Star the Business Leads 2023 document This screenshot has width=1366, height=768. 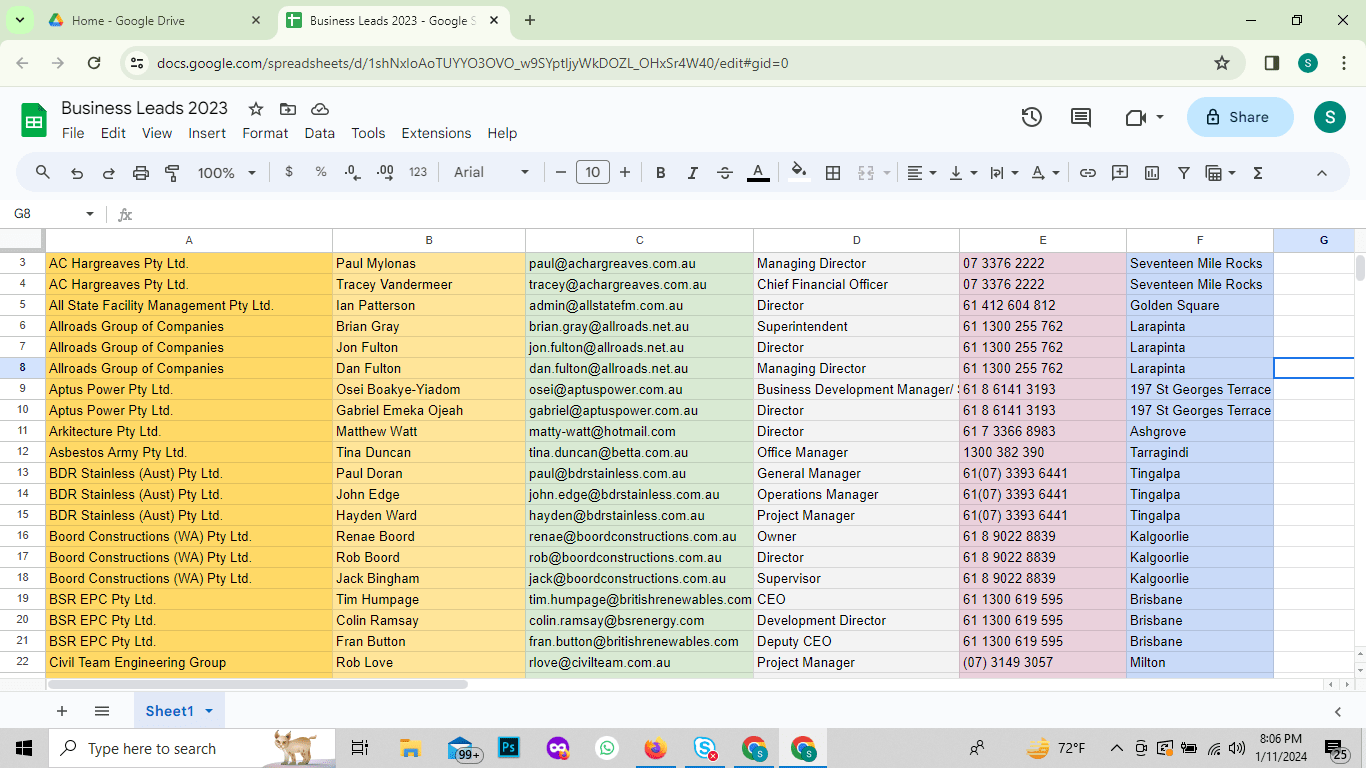click(x=256, y=109)
